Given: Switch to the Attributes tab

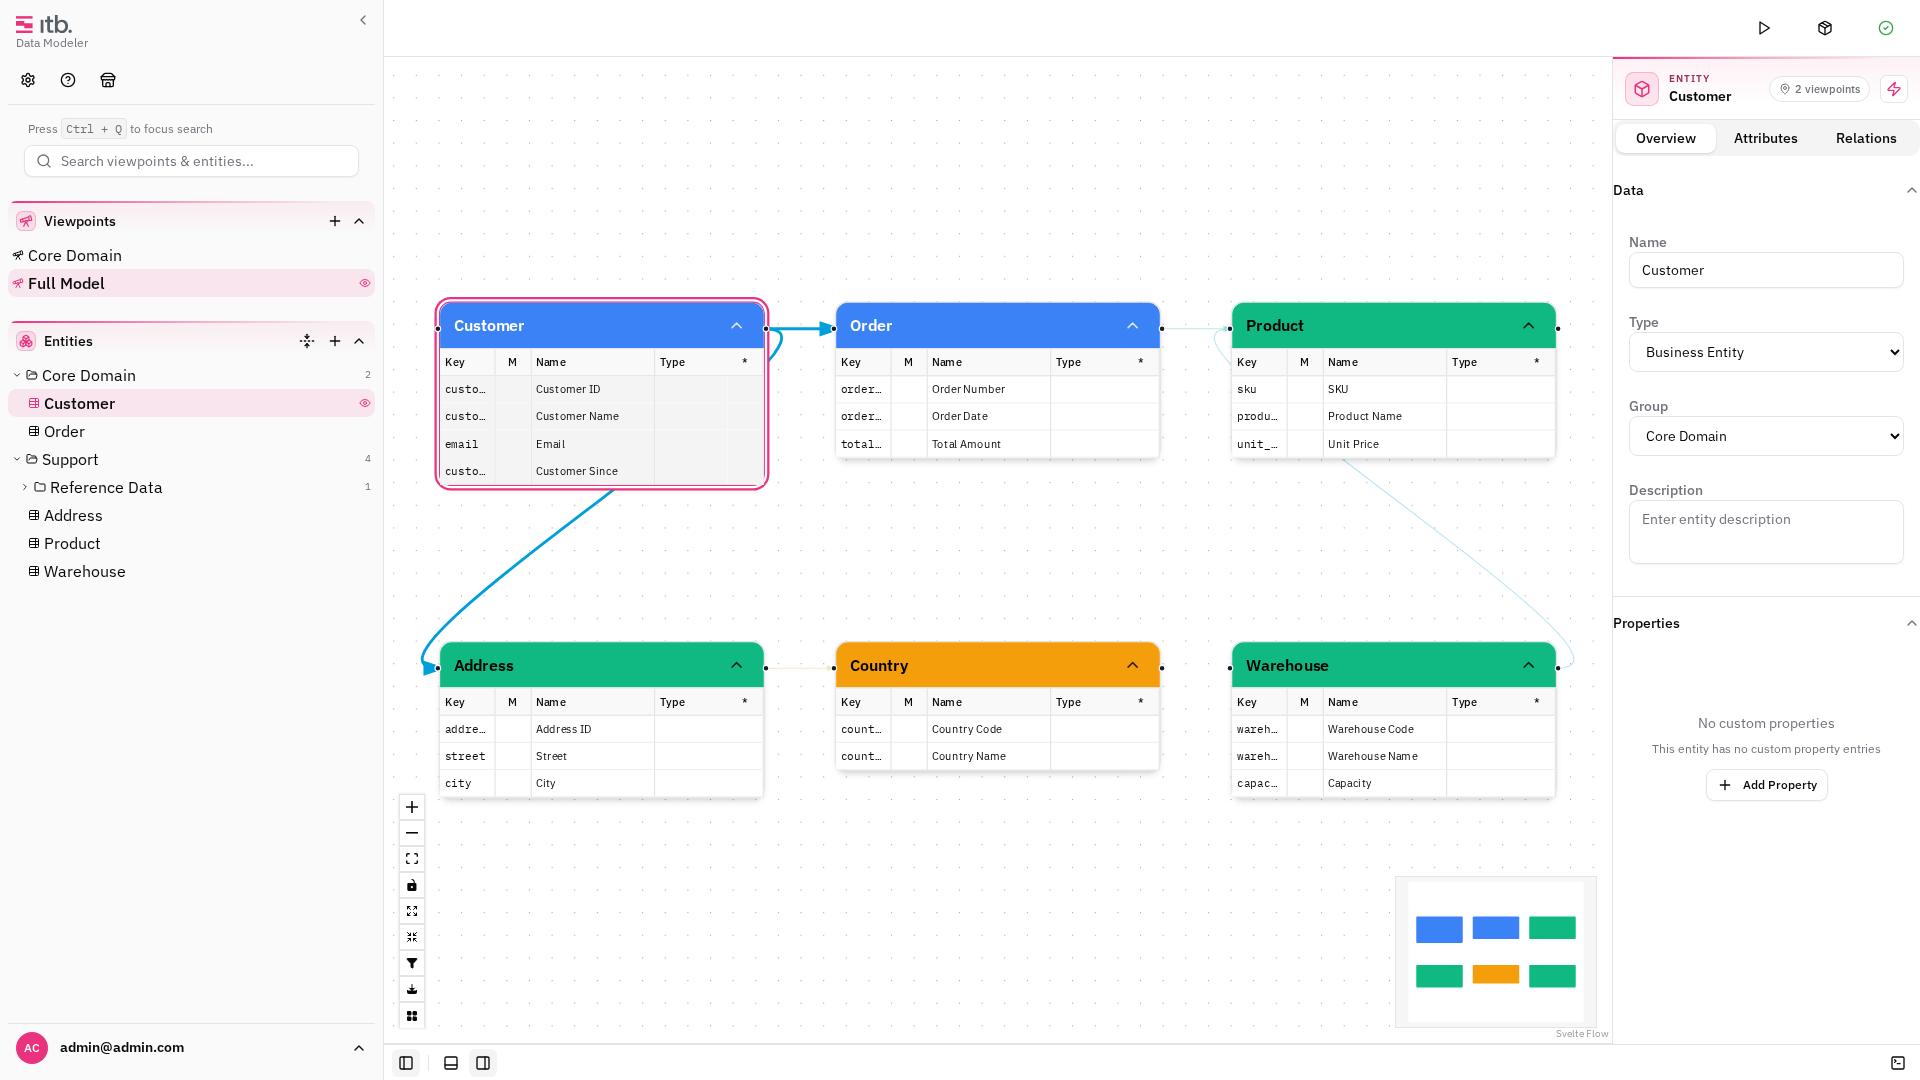Looking at the screenshot, I should (1765, 138).
